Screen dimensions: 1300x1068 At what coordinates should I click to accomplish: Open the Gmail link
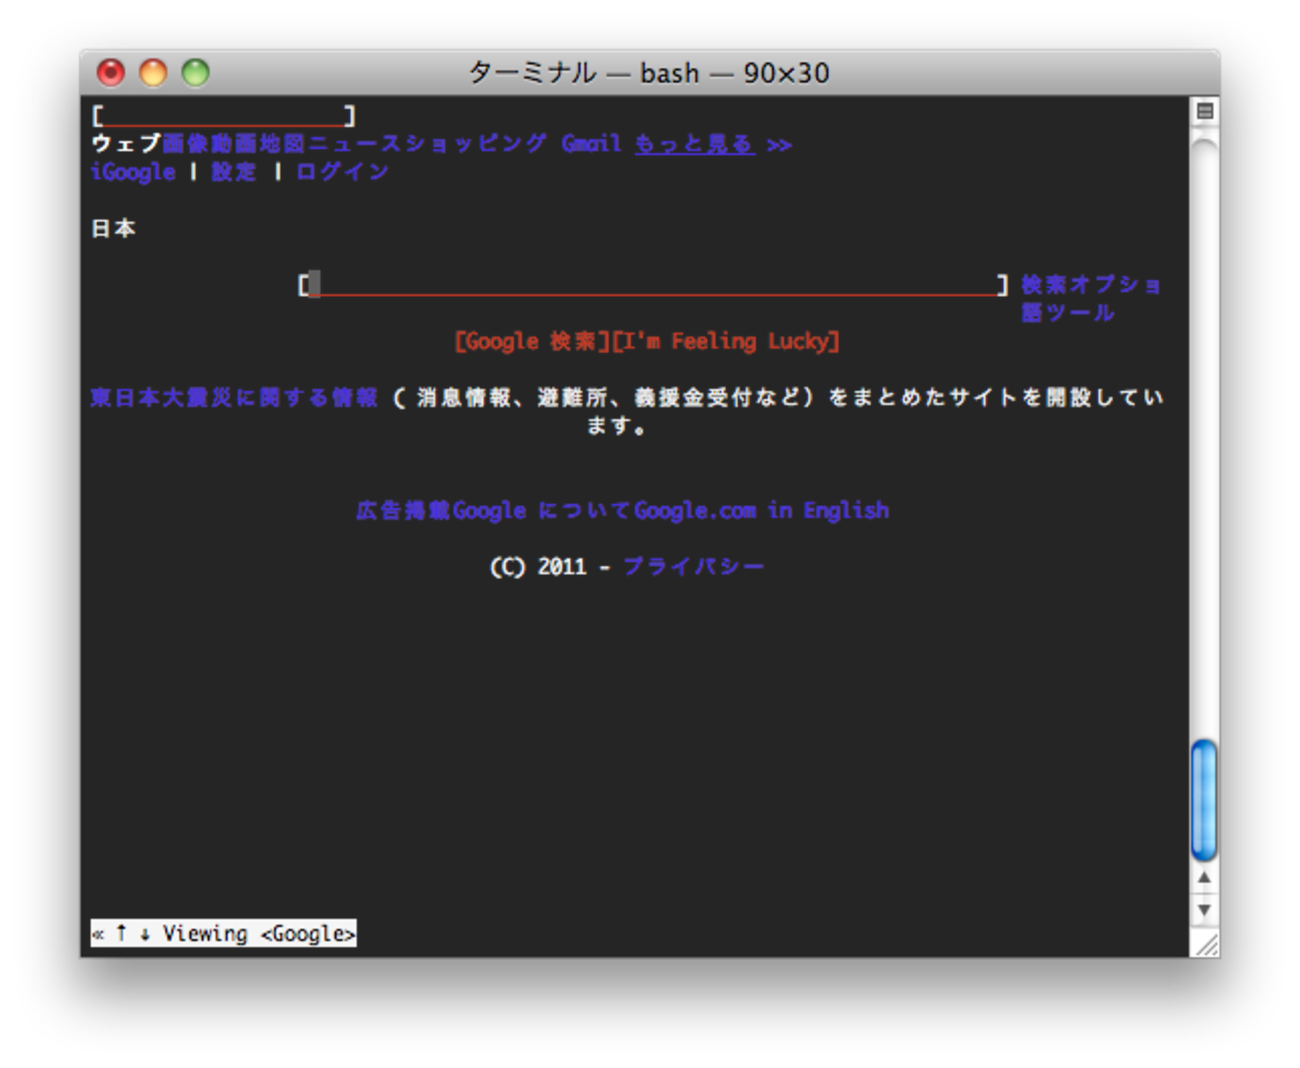tap(592, 144)
